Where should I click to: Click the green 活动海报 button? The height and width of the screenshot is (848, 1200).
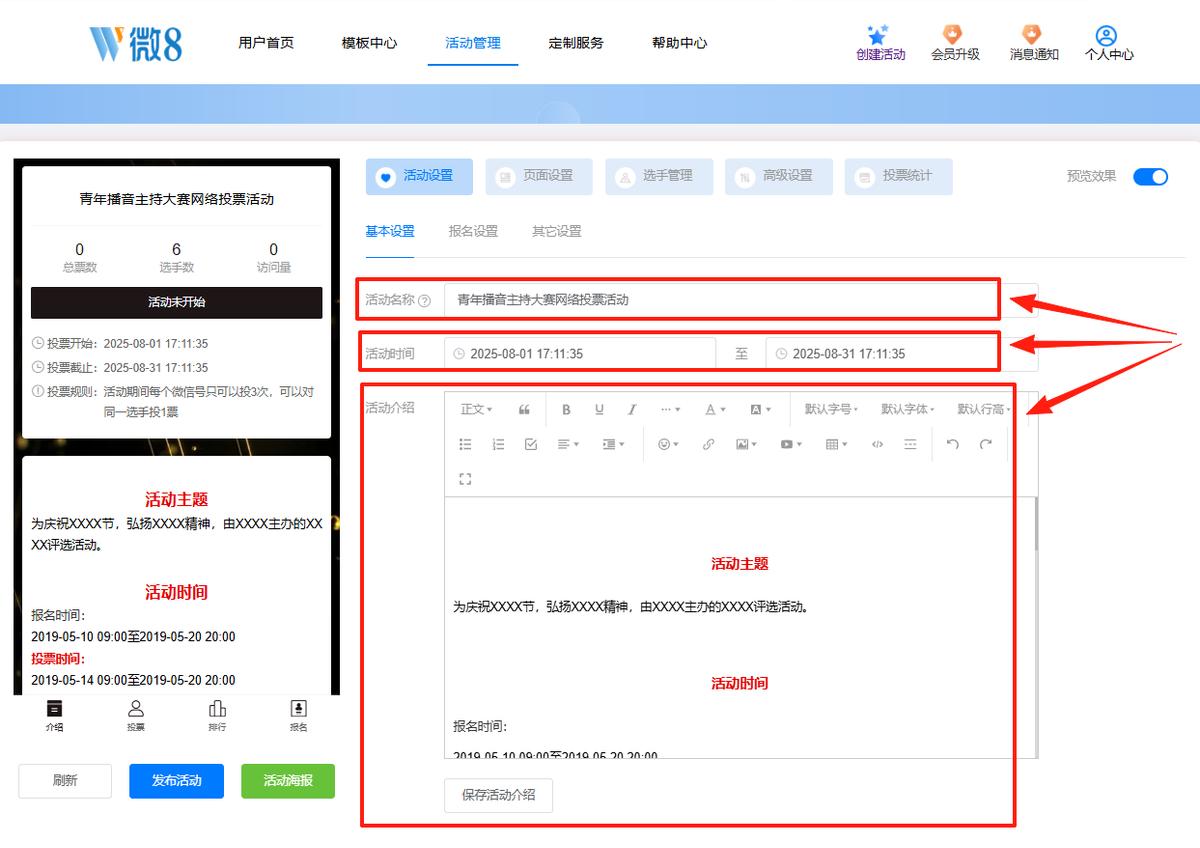tap(288, 781)
